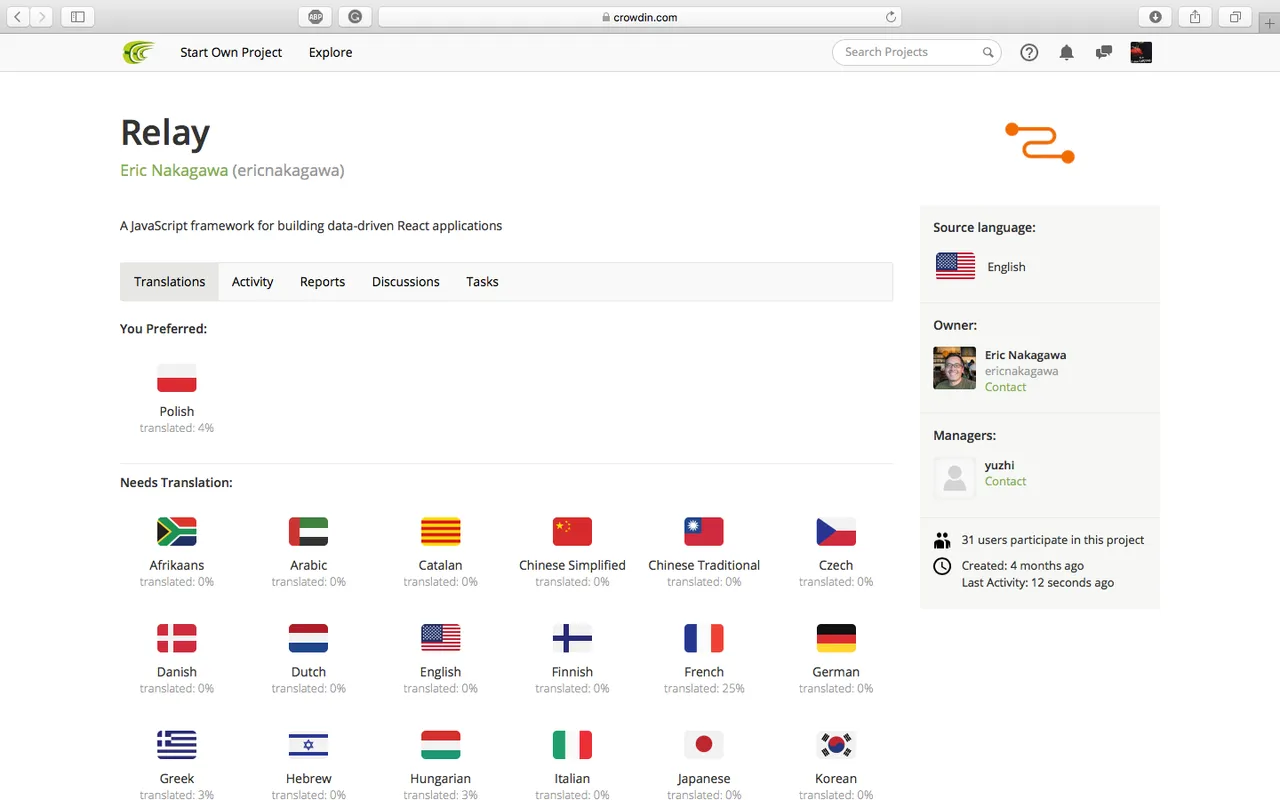Select the Finnish flag icon

[572, 638]
